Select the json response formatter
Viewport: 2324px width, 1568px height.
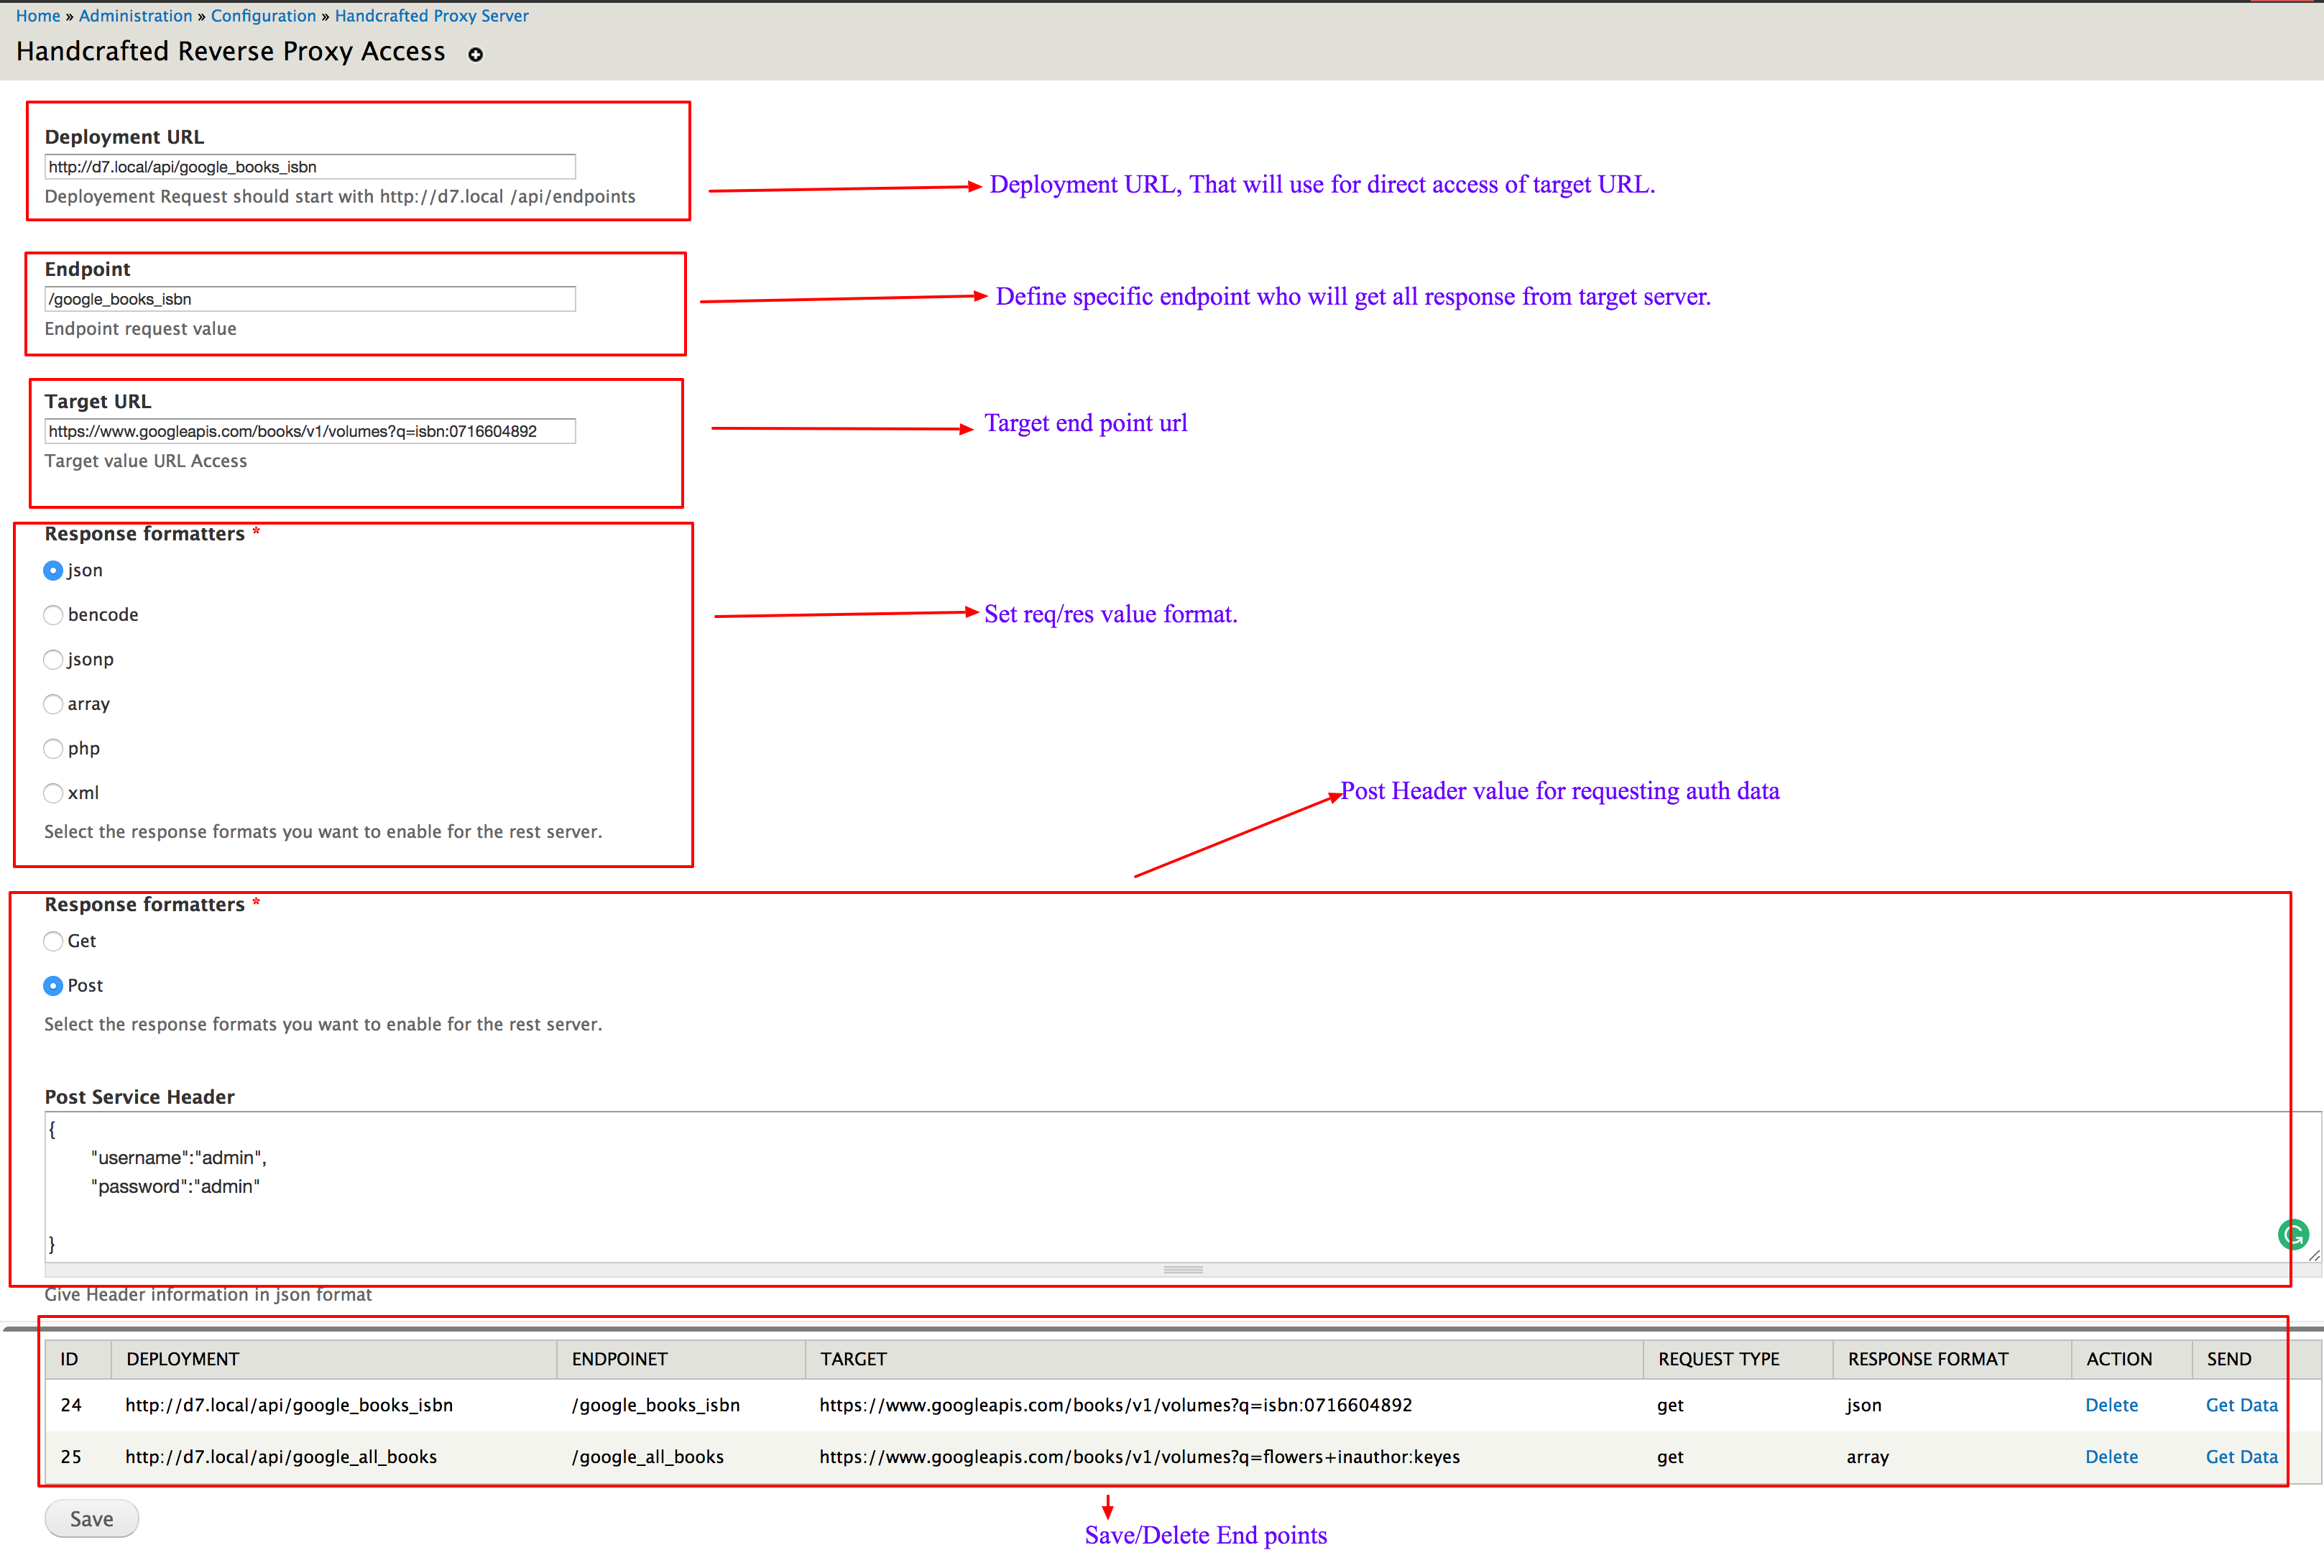[53, 571]
